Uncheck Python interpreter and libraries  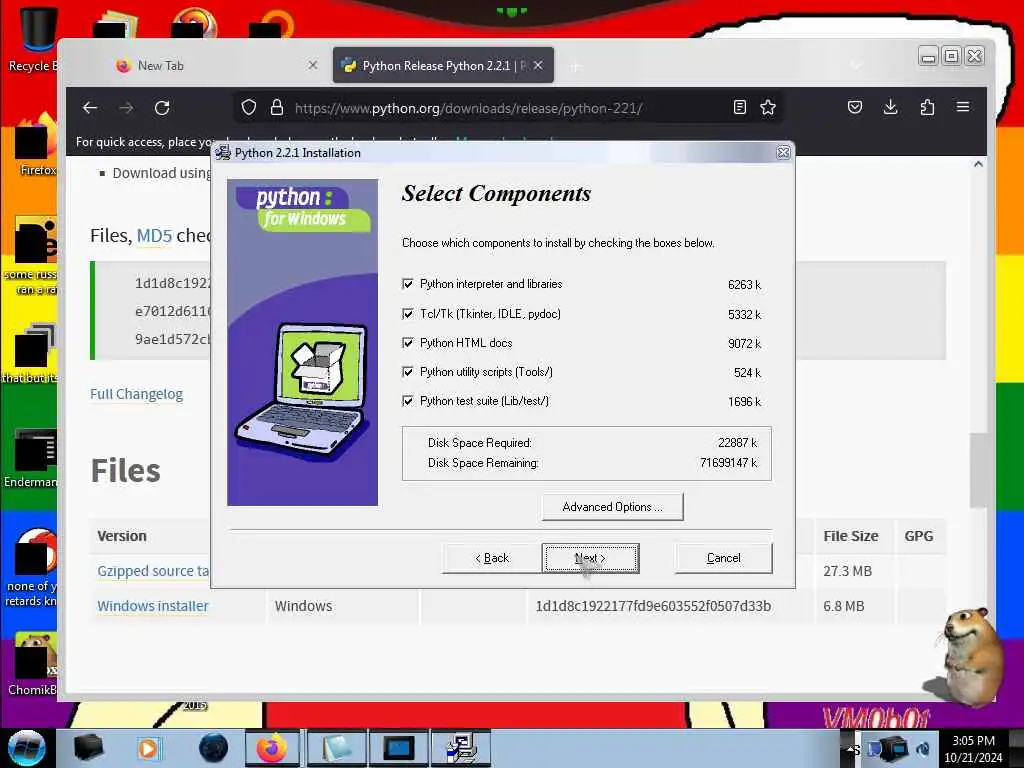point(408,284)
